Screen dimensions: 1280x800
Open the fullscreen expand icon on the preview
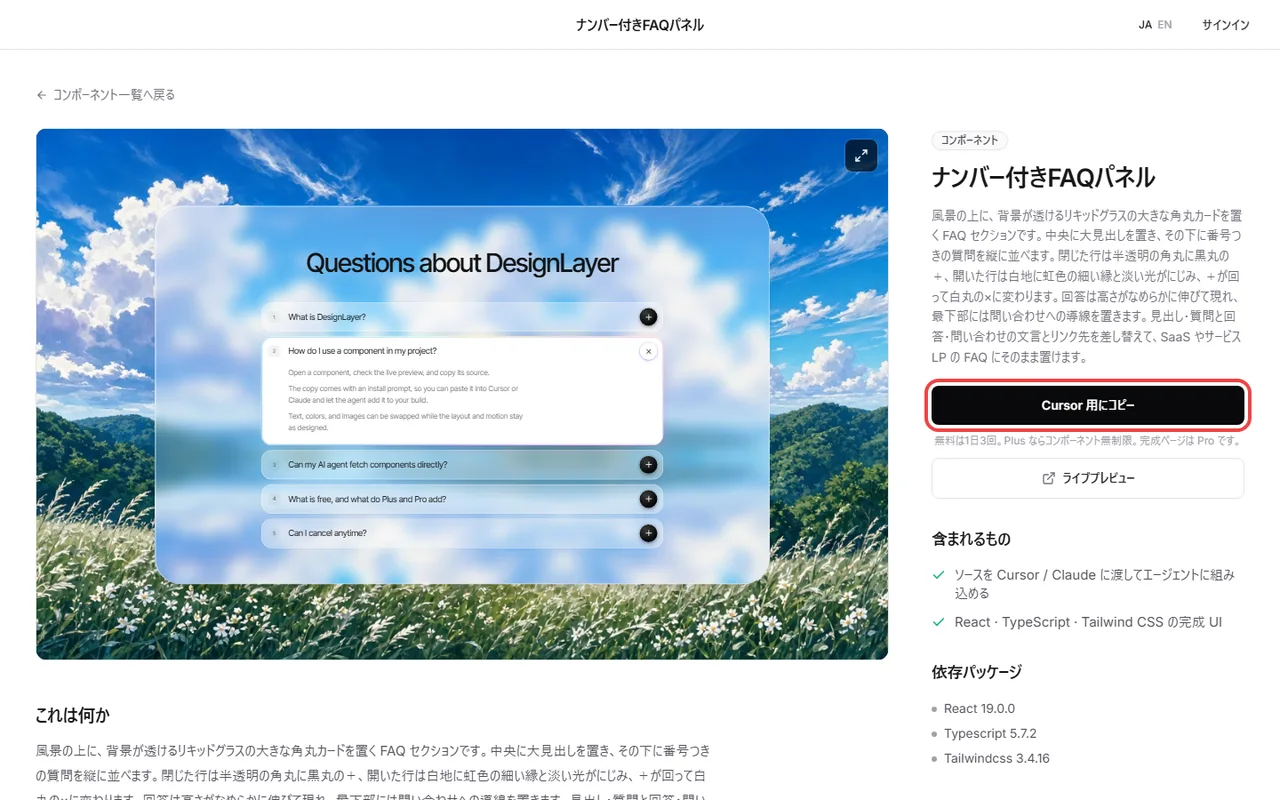click(x=861, y=155)
